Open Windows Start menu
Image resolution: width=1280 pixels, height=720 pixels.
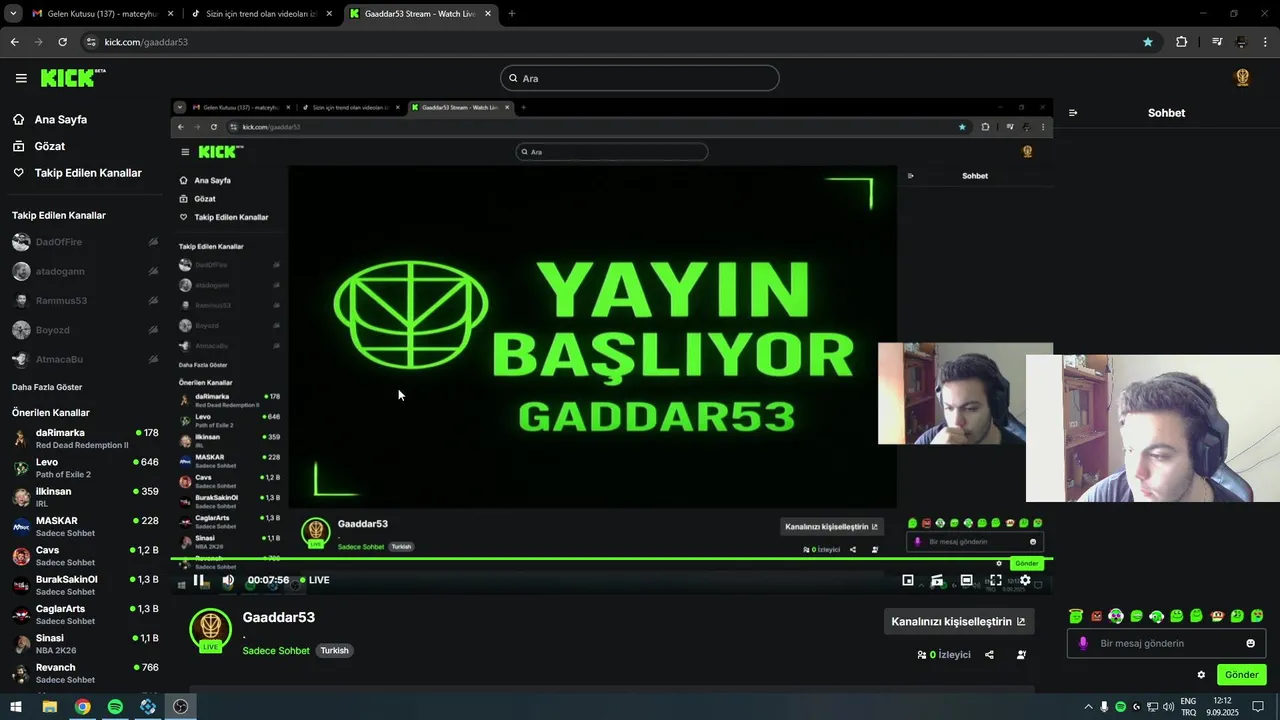[16, 707]
